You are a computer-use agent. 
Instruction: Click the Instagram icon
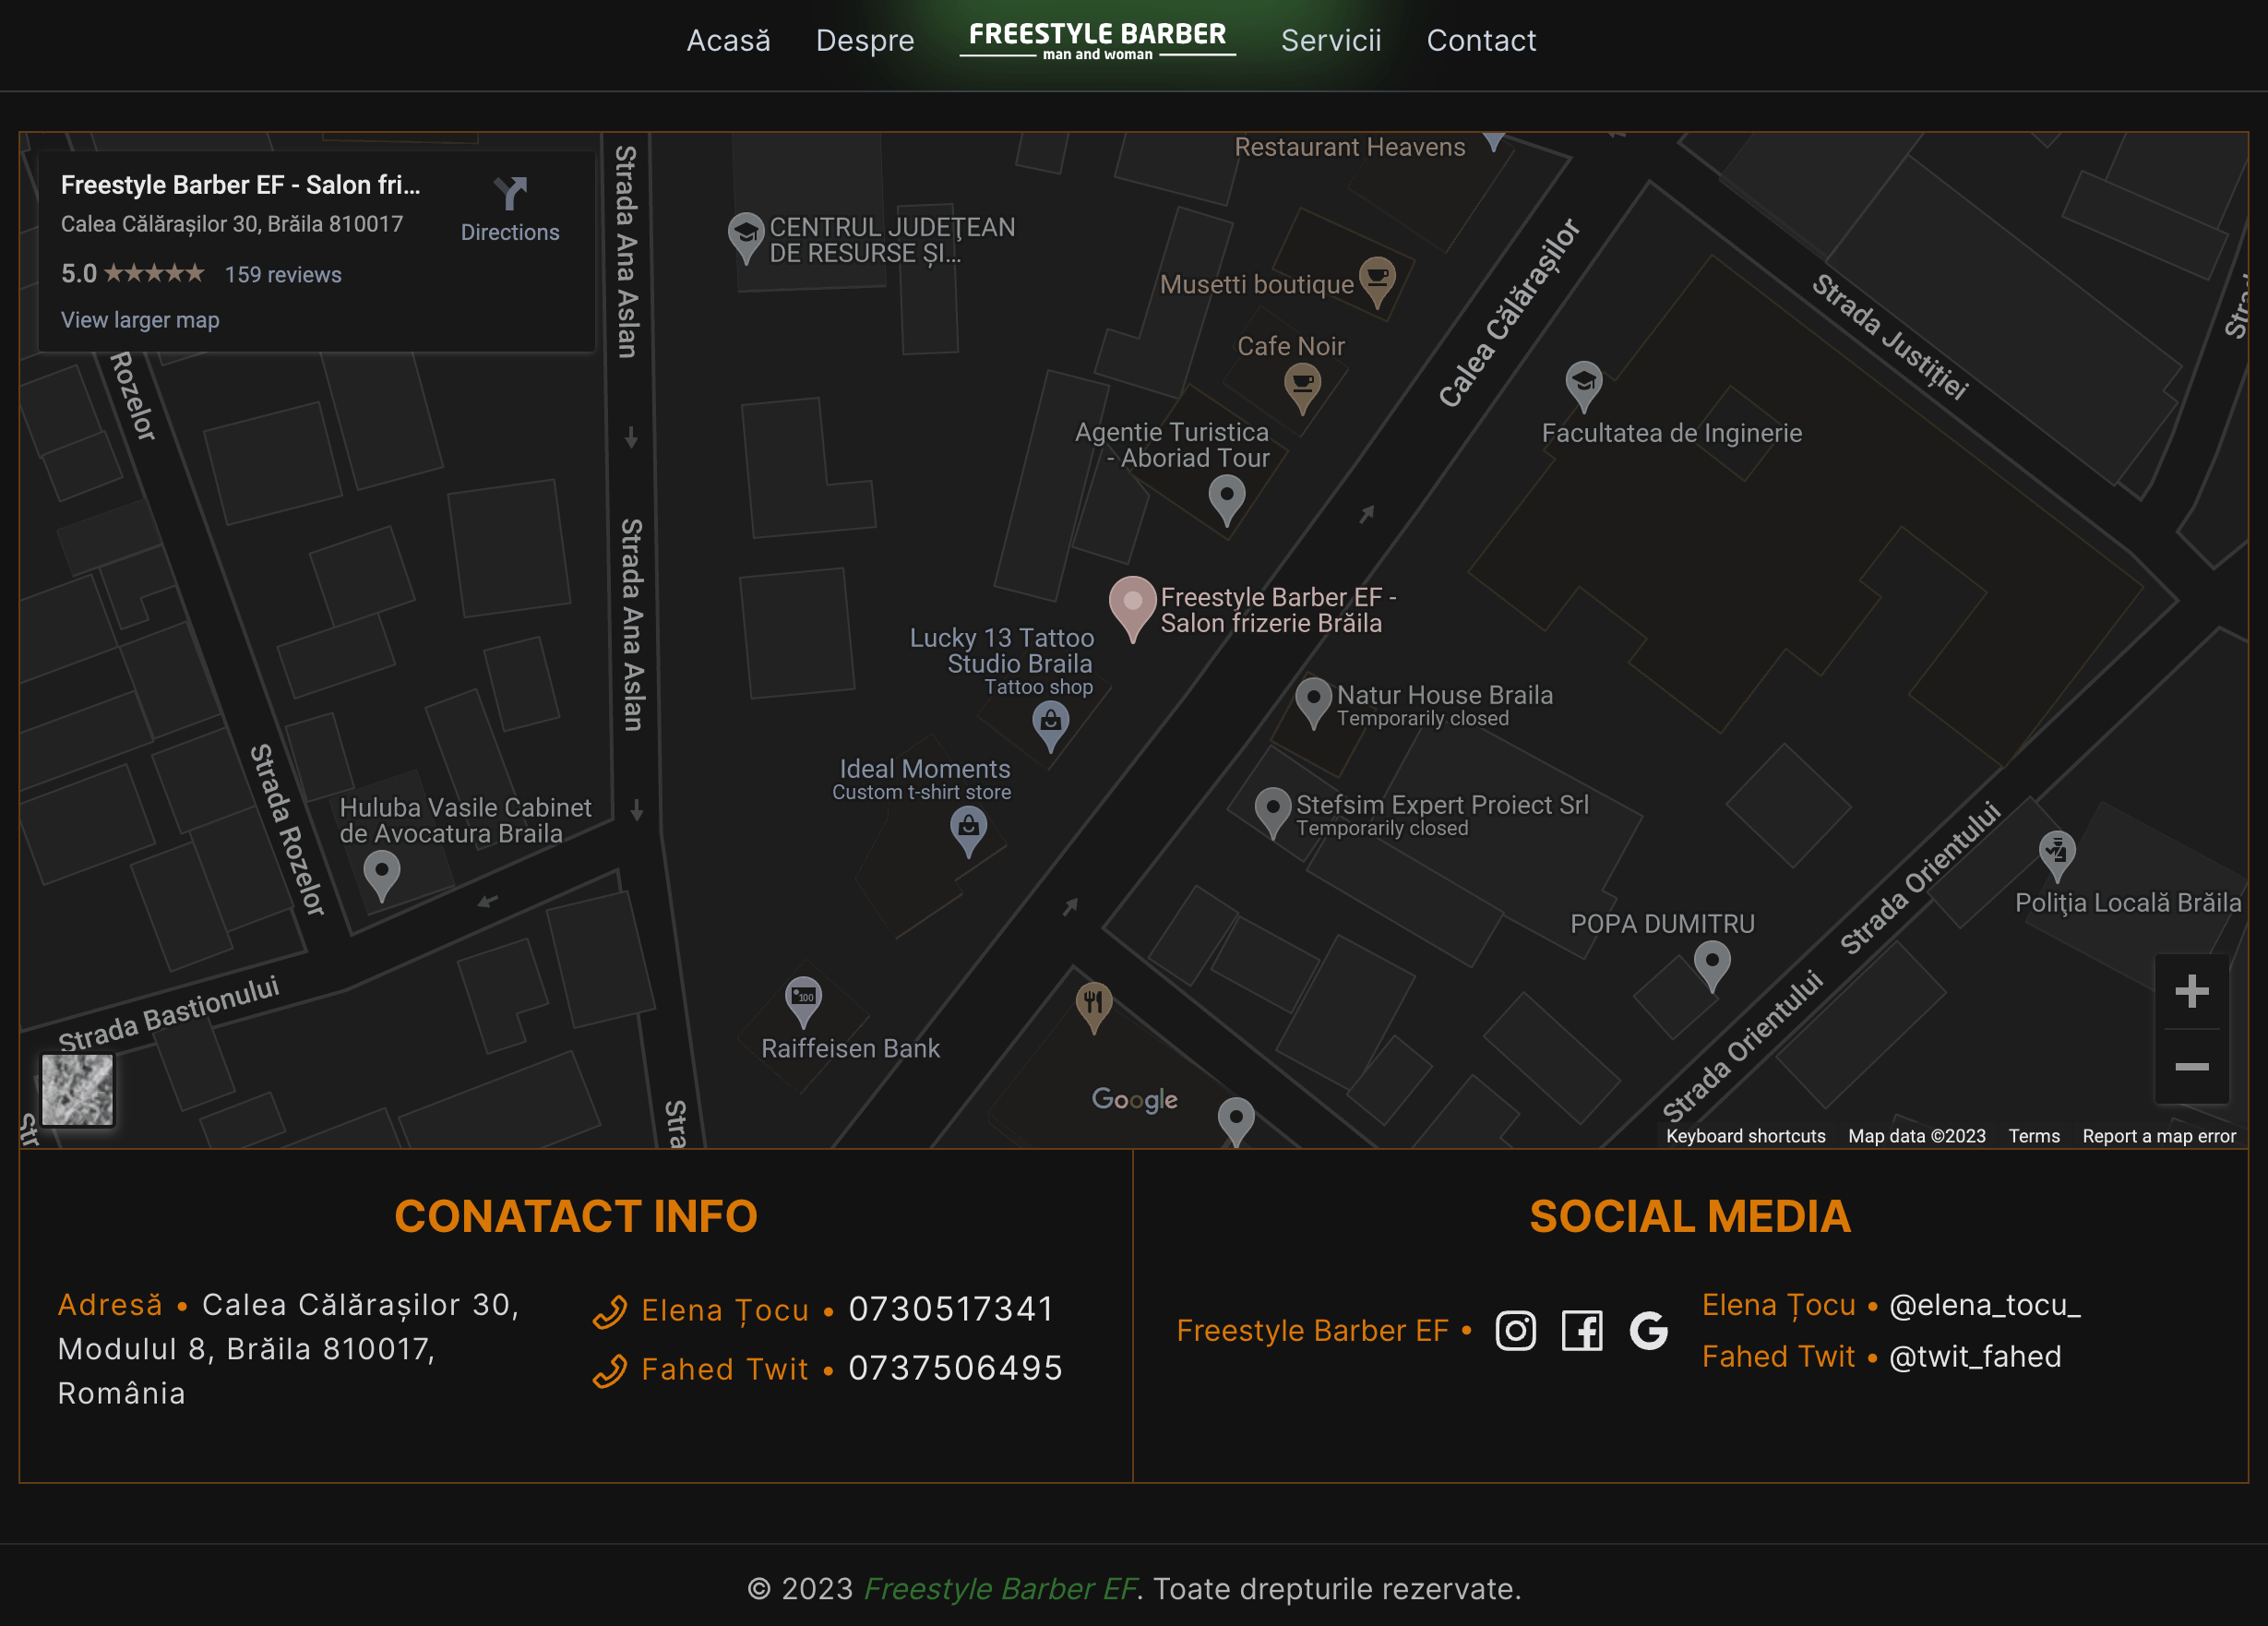(1515, 1331)
